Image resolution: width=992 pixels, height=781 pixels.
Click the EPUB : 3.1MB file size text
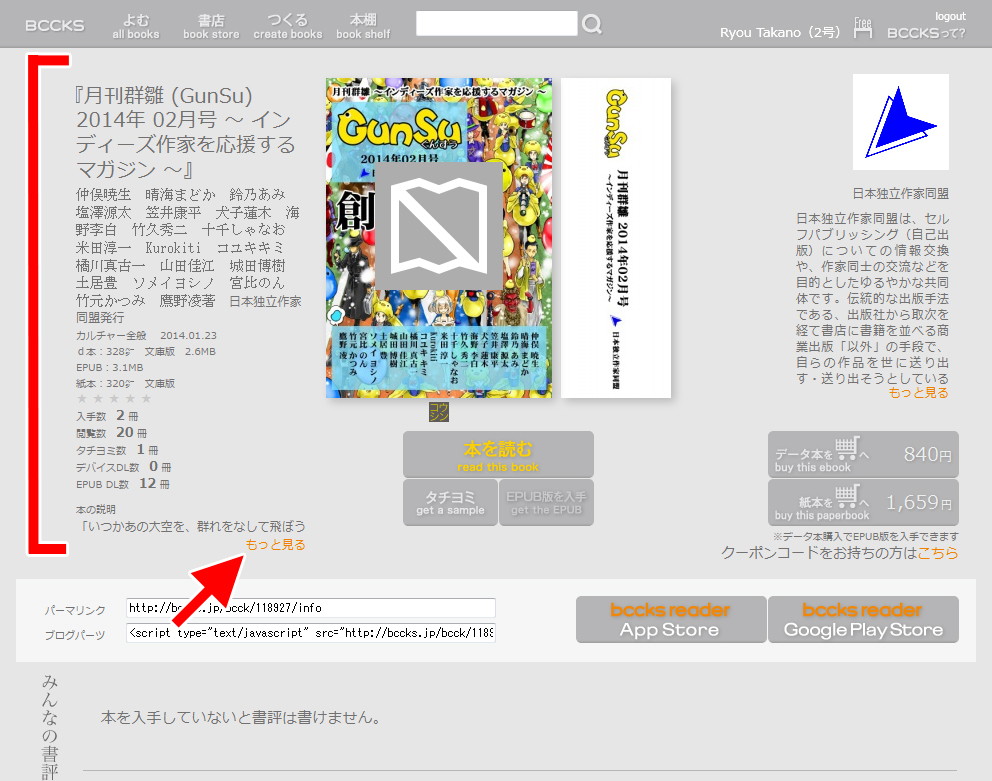109,368
